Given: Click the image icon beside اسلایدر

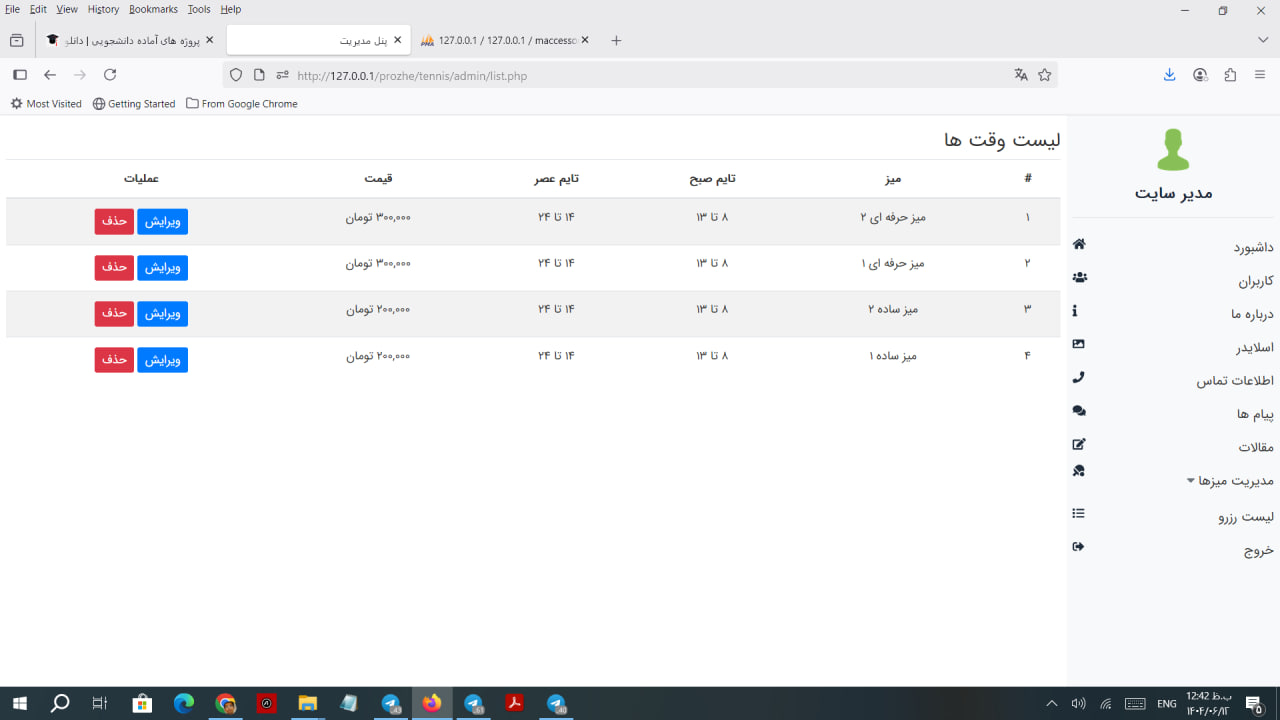Looking at the screenshot, I should click(x=1078, y=344).
